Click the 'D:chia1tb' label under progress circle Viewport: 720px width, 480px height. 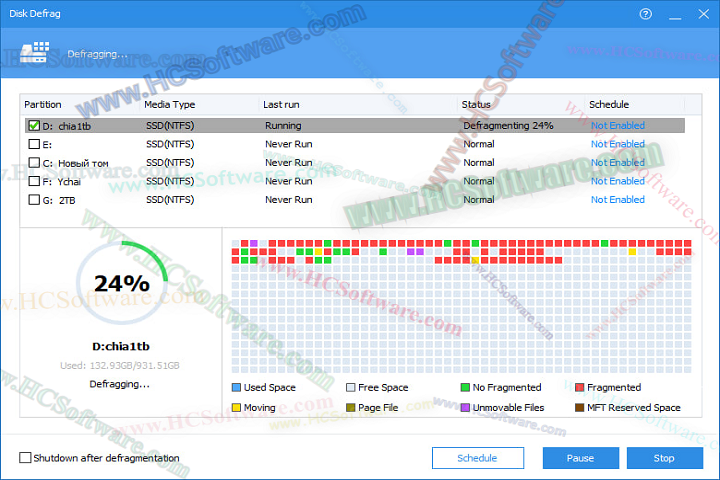tap(121, 346)
